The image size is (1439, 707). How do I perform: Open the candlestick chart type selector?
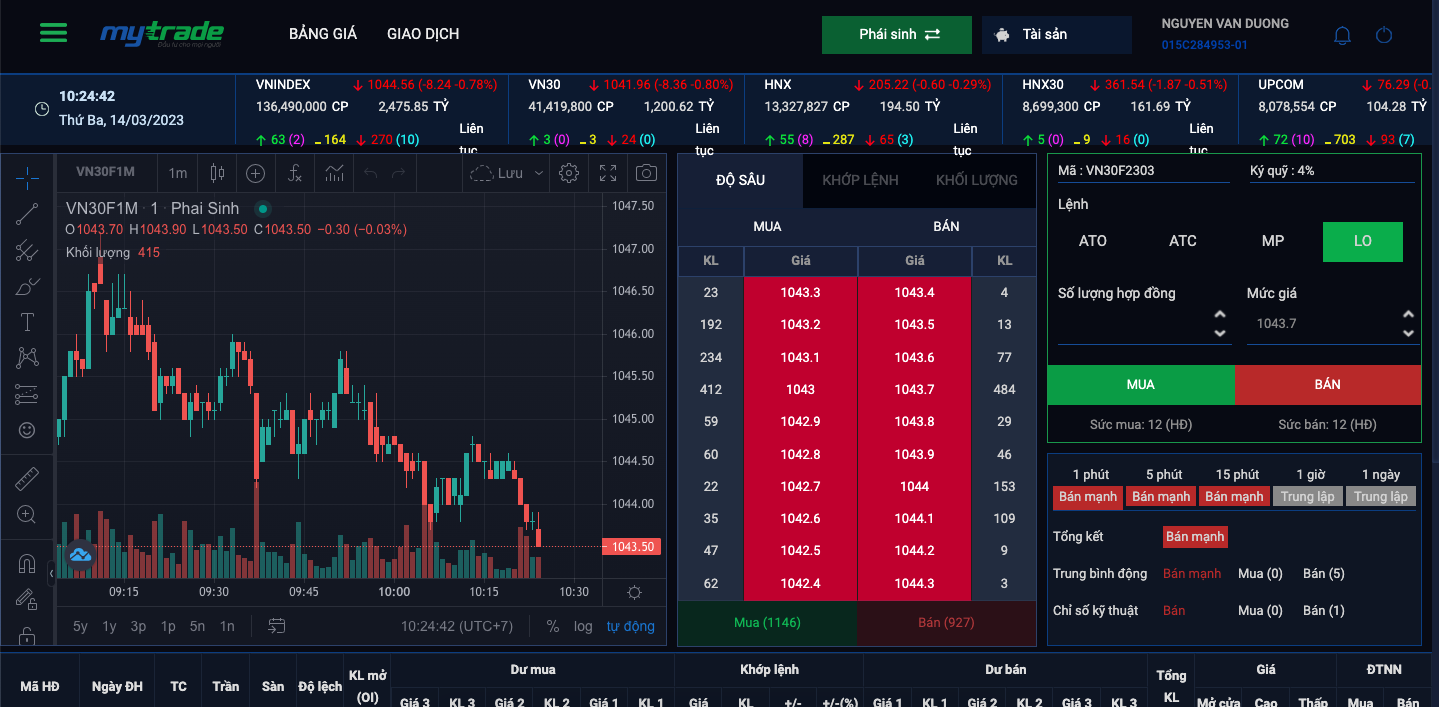pyautogui.click(x=217, y=173)
